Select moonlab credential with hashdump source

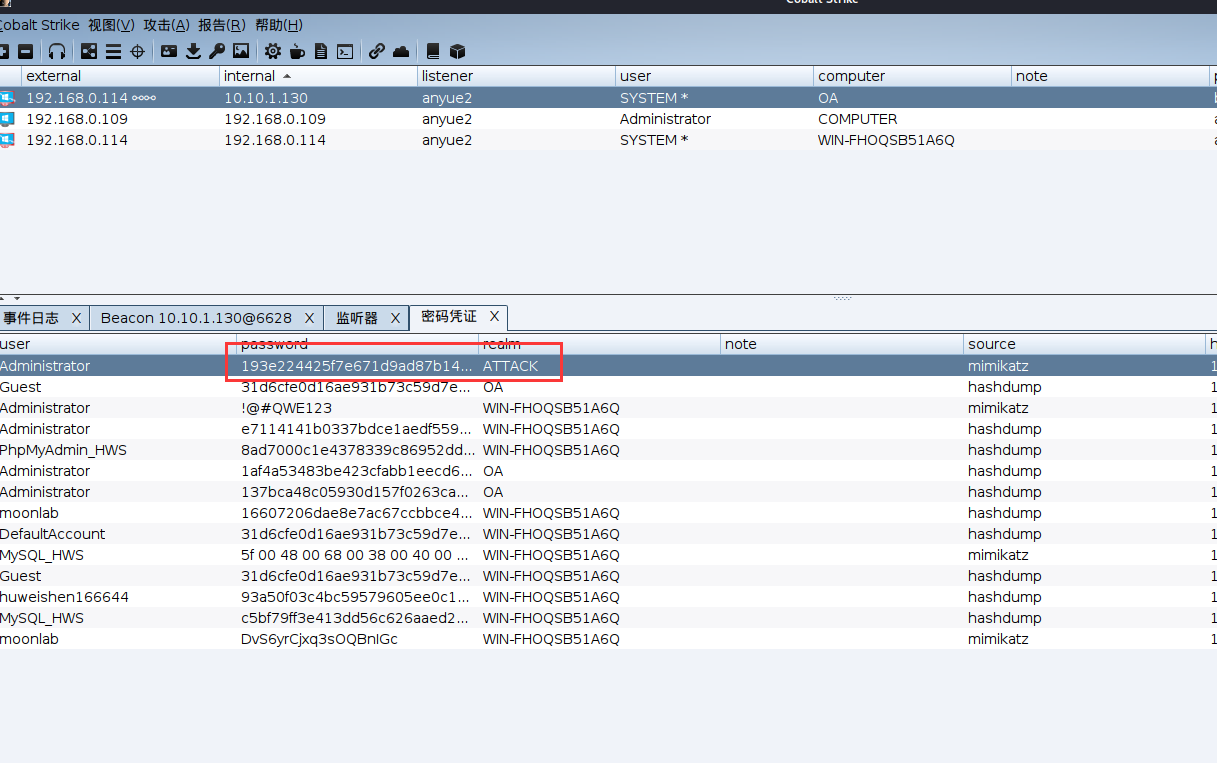click(x=608, y=513)
